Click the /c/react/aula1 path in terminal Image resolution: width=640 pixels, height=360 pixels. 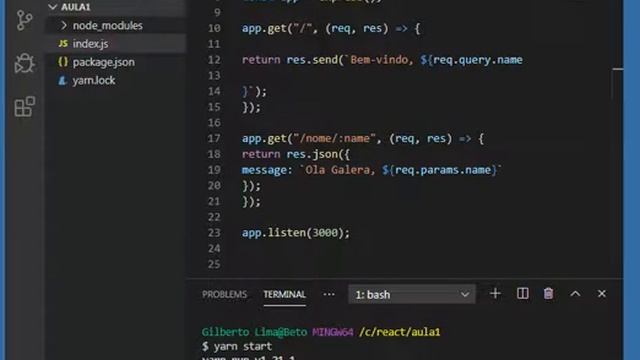(400, 332)
